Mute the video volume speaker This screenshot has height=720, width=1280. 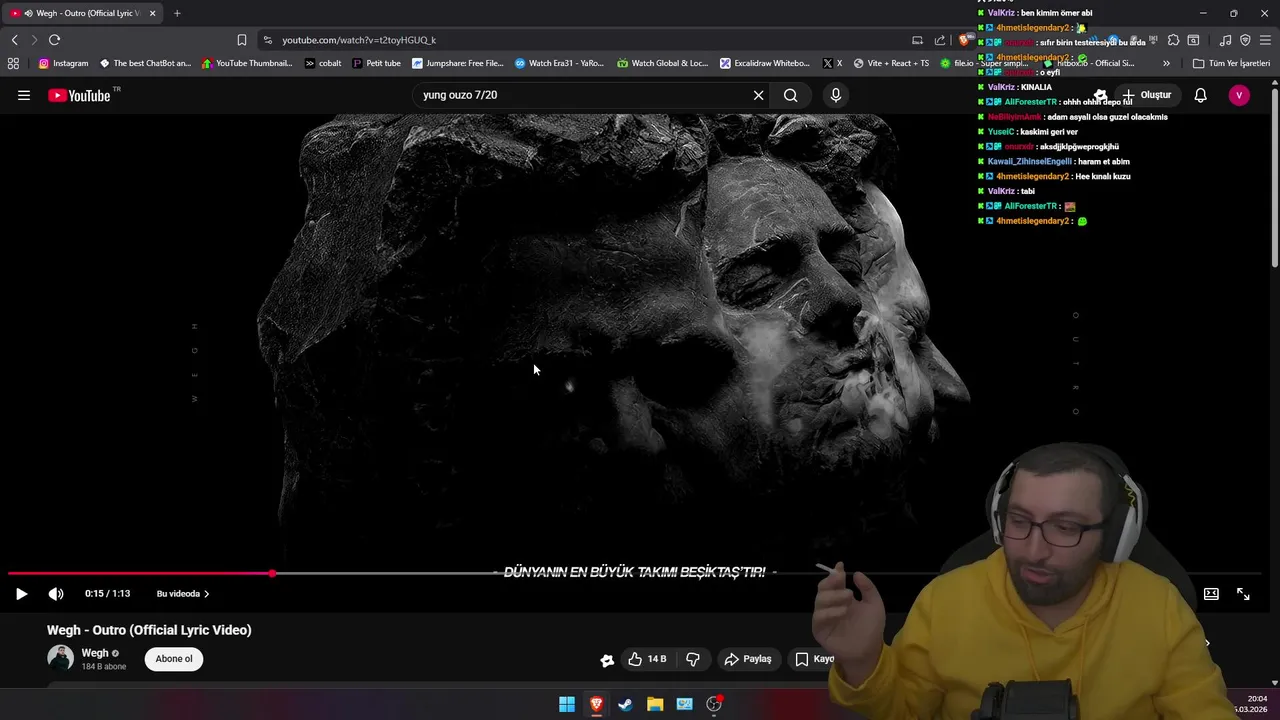[x=56, y=594]
